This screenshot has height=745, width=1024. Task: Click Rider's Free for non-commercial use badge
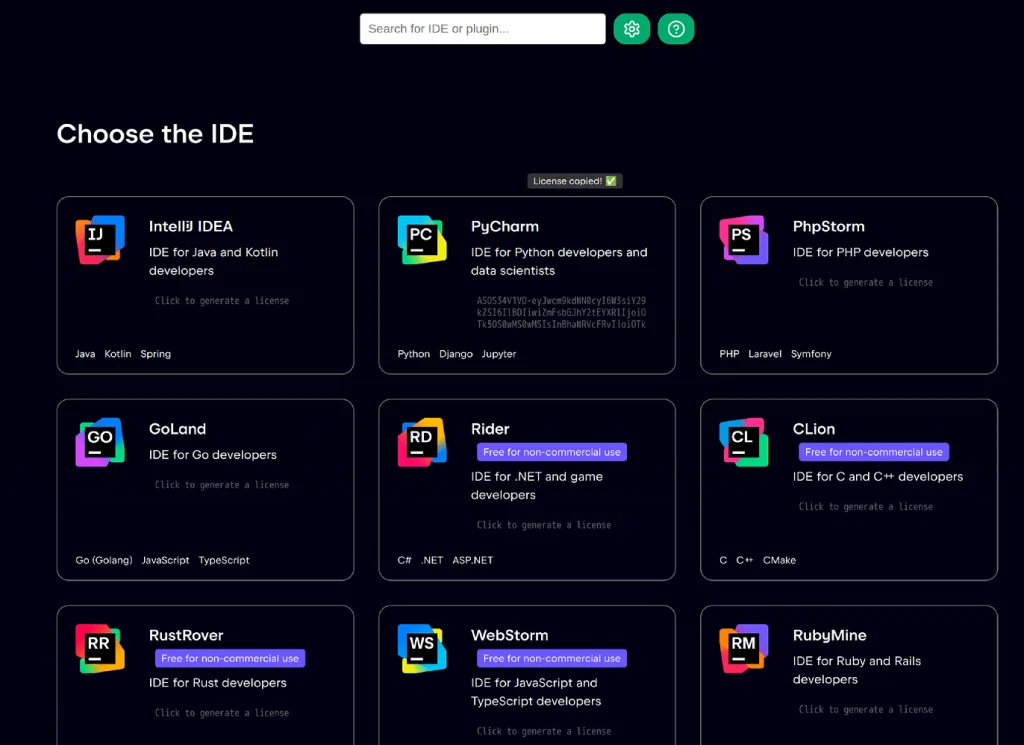click(x=552, y=452)
